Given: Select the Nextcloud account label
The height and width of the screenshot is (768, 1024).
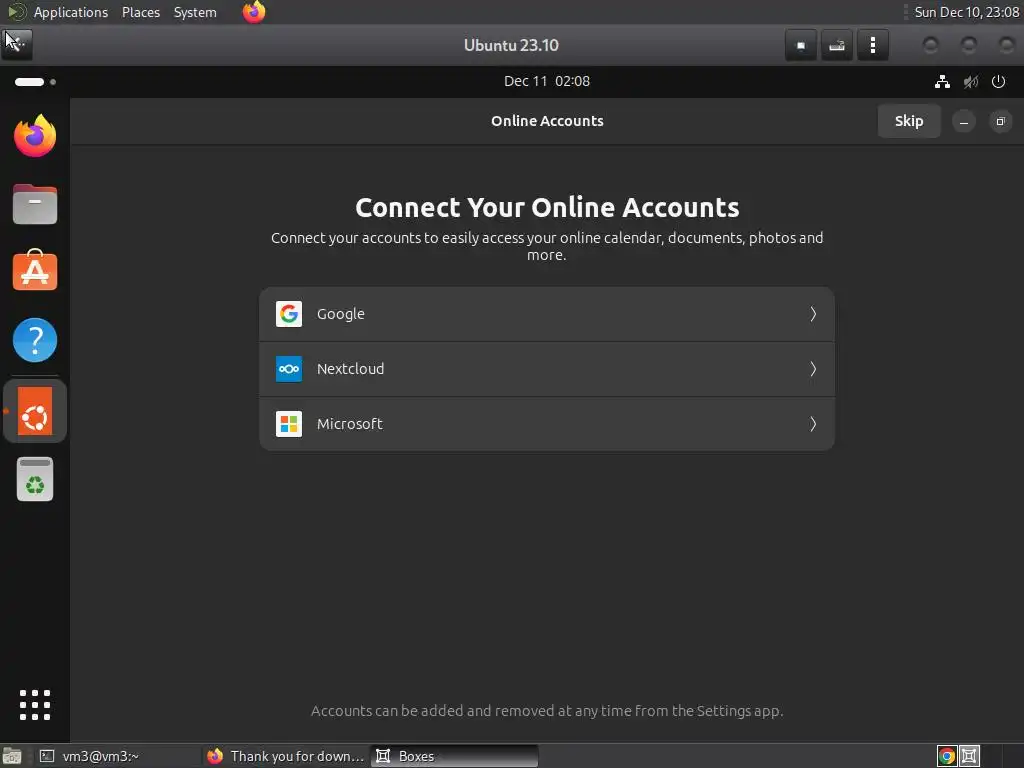Looking at the screenshot, I should click(350, 369).
